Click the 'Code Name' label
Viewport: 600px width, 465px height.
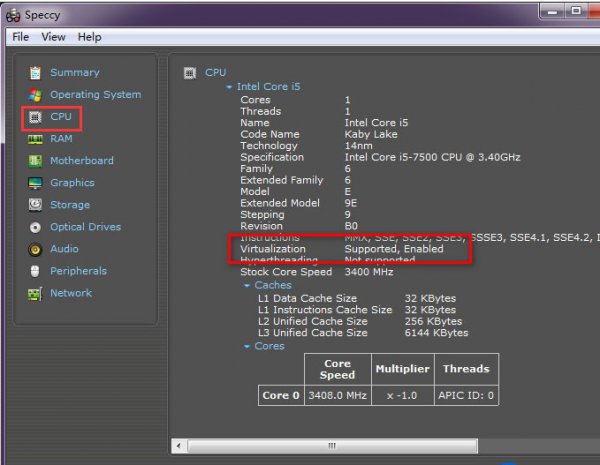[x=270, y=134]
